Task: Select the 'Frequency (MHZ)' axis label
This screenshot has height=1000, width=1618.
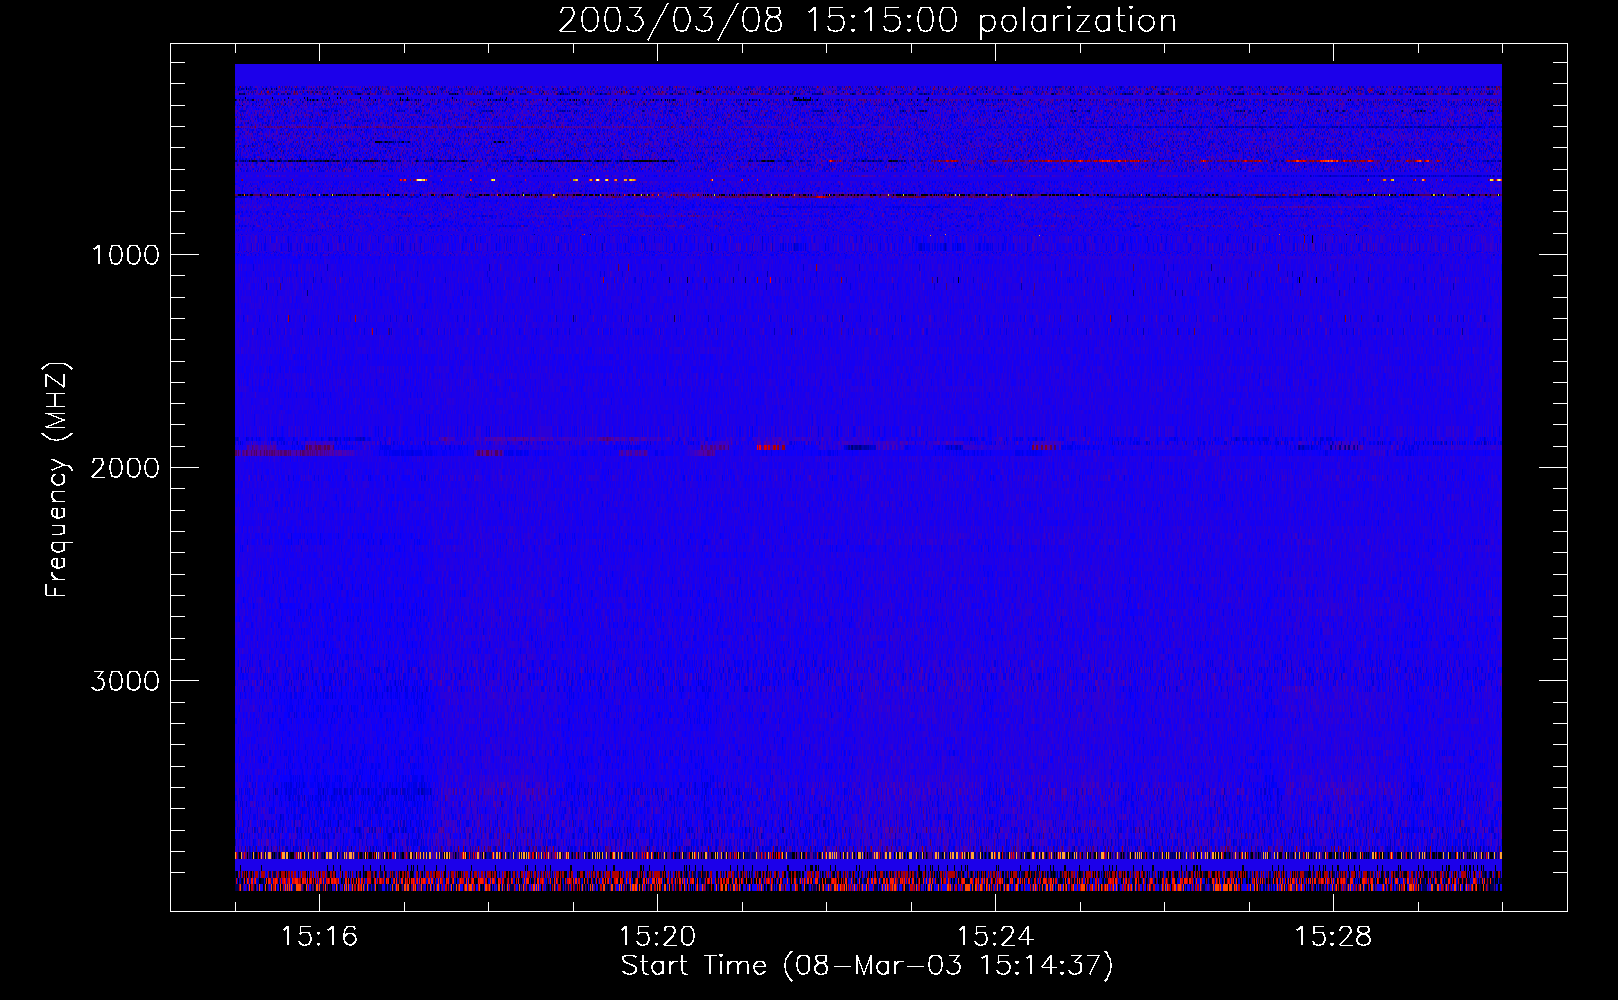Action: 57,480
